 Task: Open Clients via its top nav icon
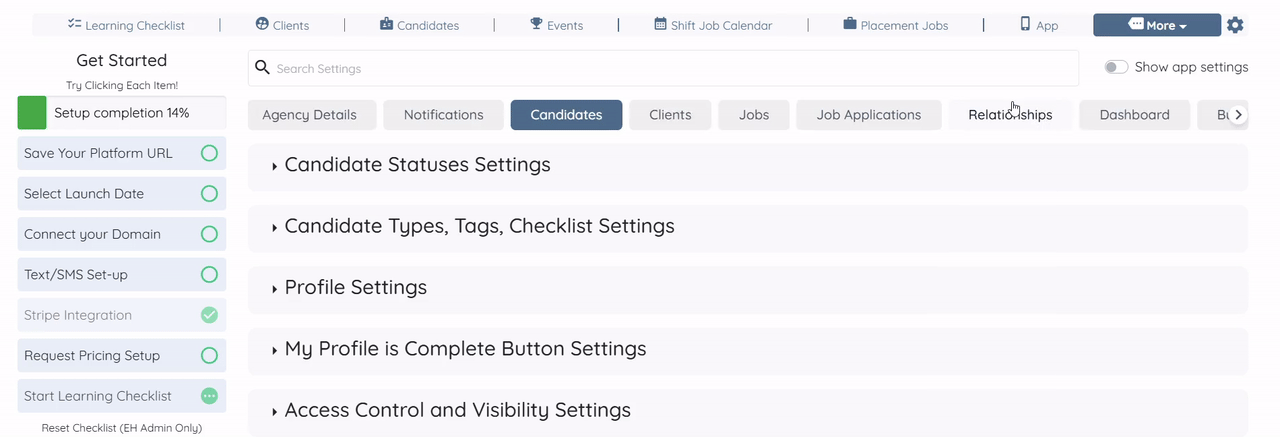pyautogui.click(x=263, y=24)
